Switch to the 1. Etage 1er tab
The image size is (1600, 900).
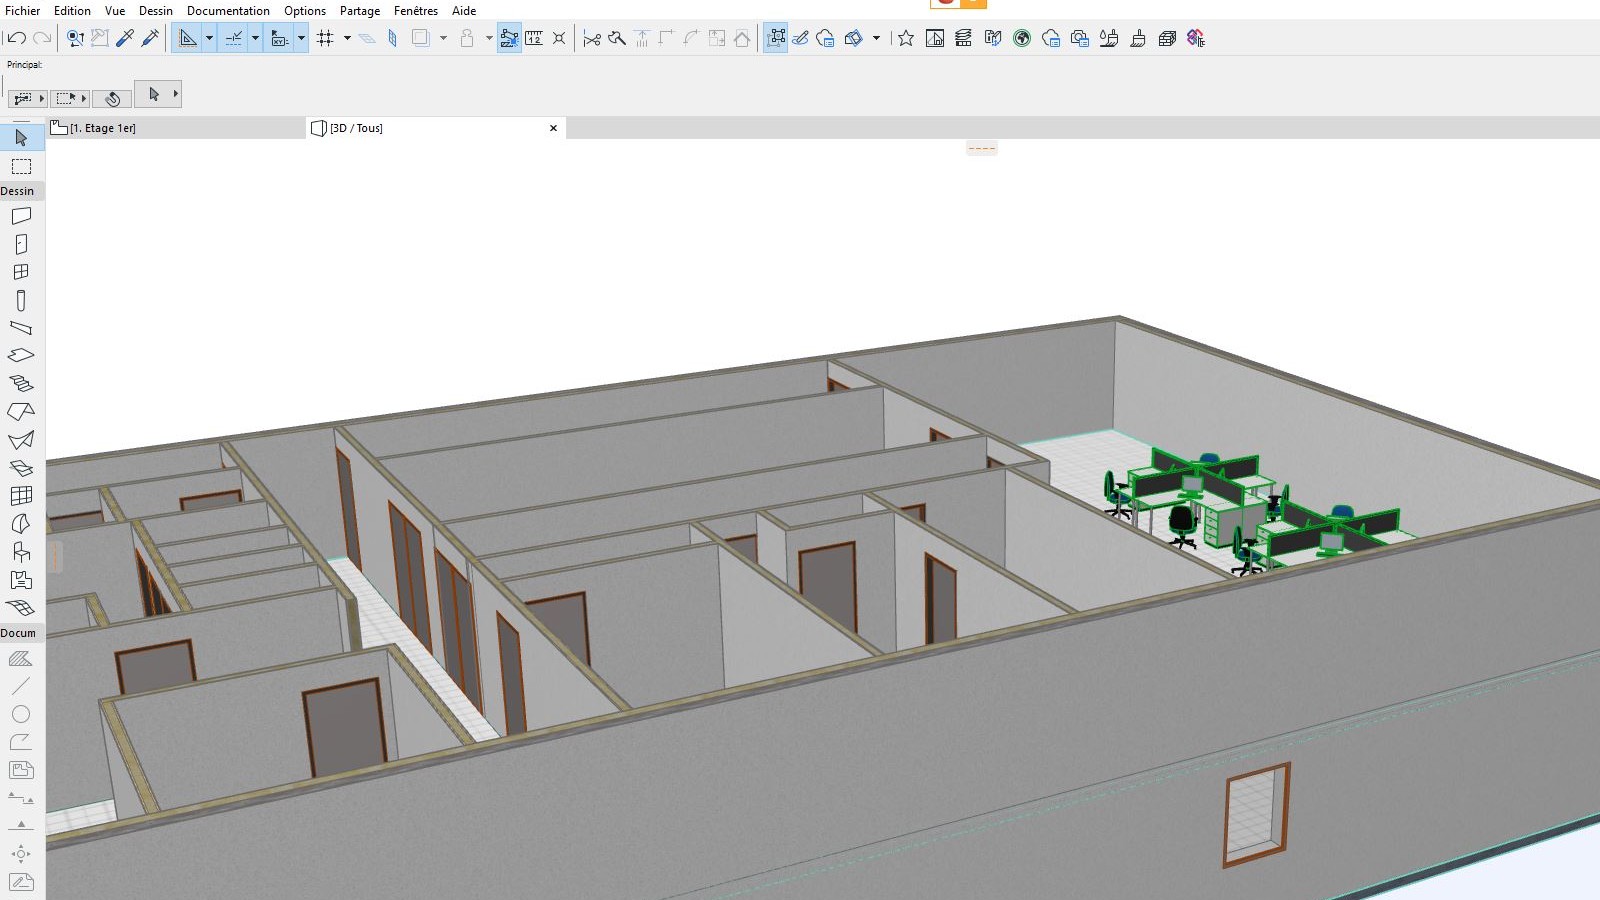pos(102,128)
